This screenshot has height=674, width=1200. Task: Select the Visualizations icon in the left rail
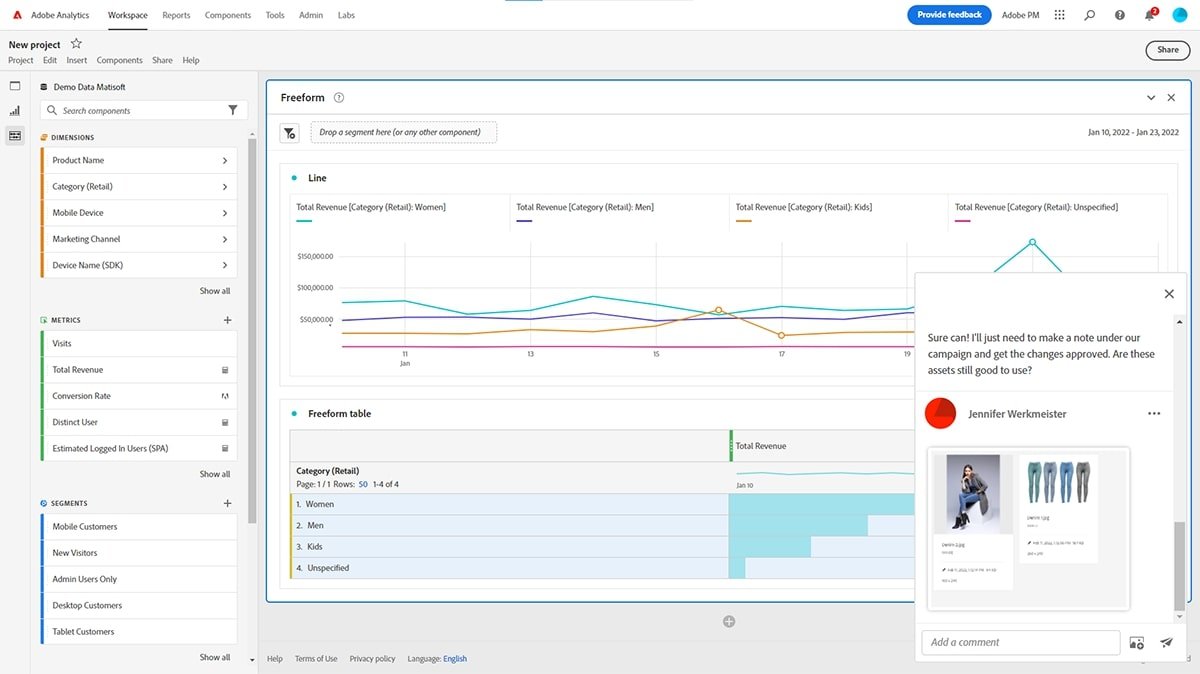(x=15, y=111)
